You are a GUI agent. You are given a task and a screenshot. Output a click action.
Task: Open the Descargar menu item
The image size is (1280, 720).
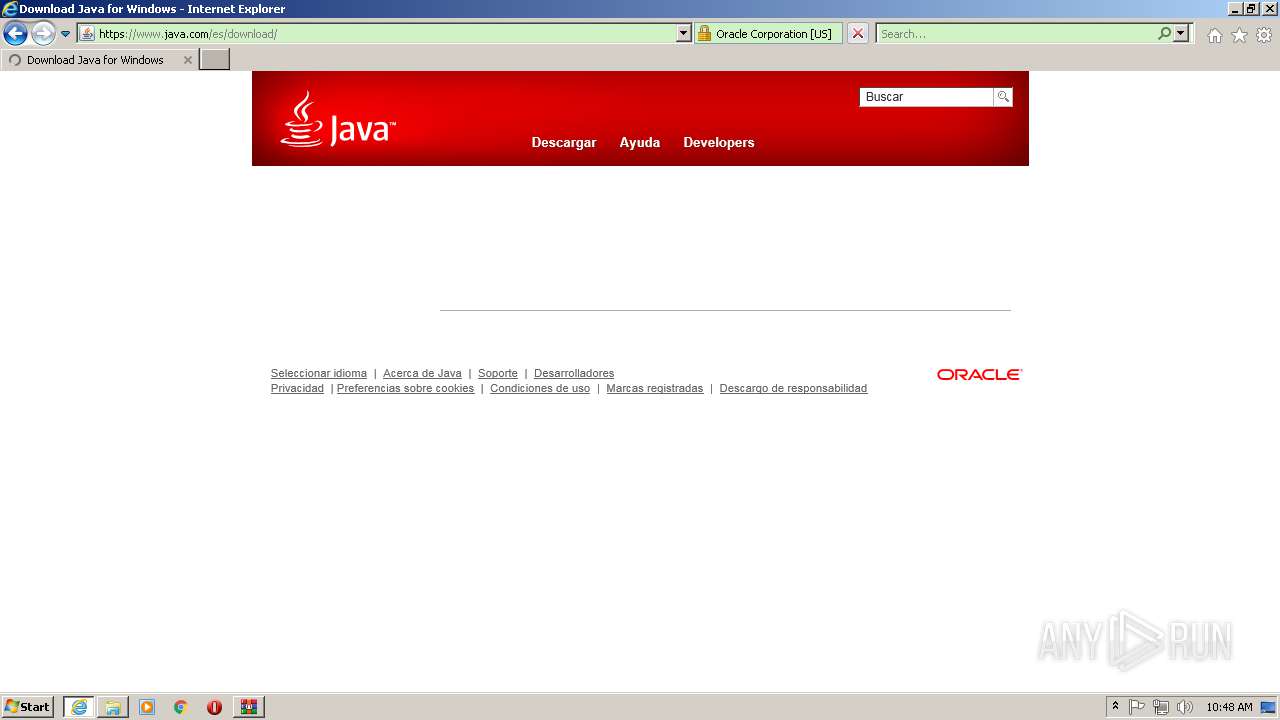coord(564,143)
